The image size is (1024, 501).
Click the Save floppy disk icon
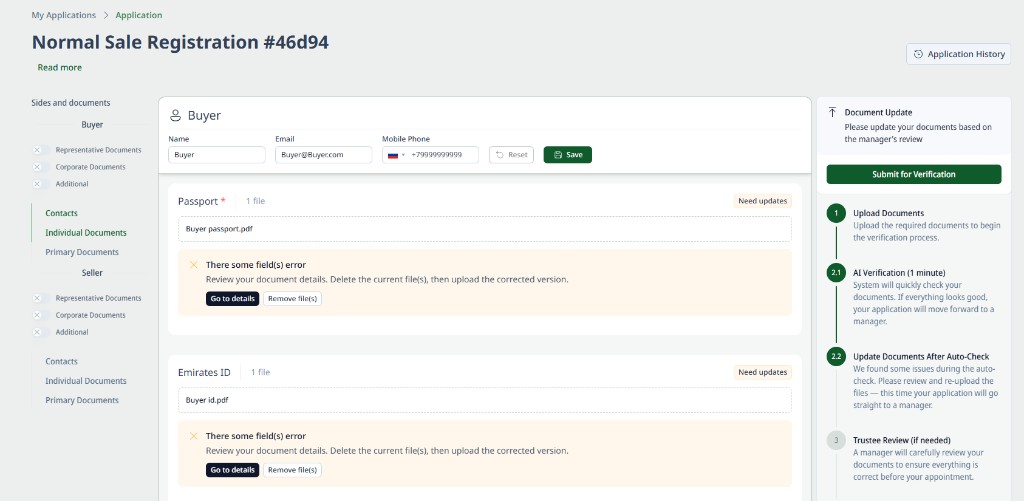[x=558, y=155]
